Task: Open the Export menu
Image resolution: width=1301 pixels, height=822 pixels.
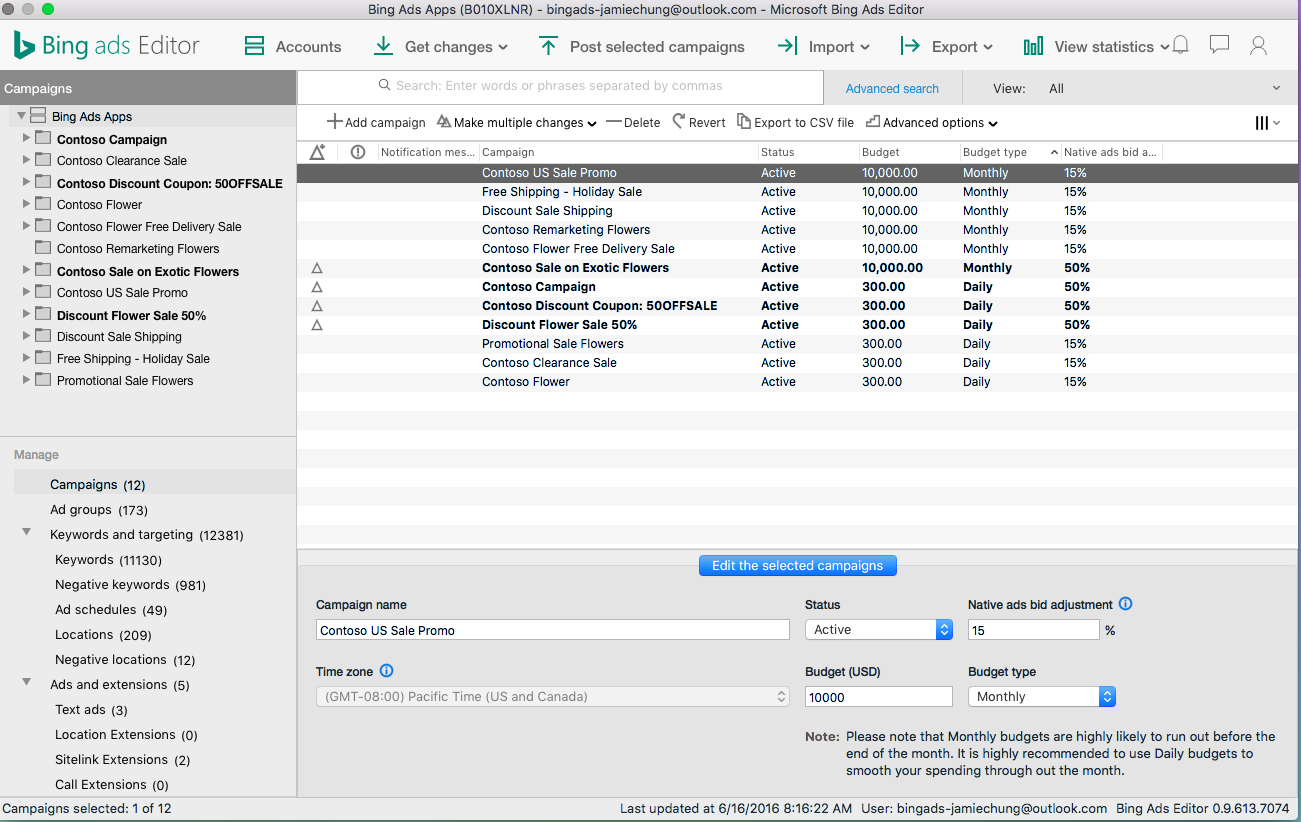Action: tap(946, 46)
